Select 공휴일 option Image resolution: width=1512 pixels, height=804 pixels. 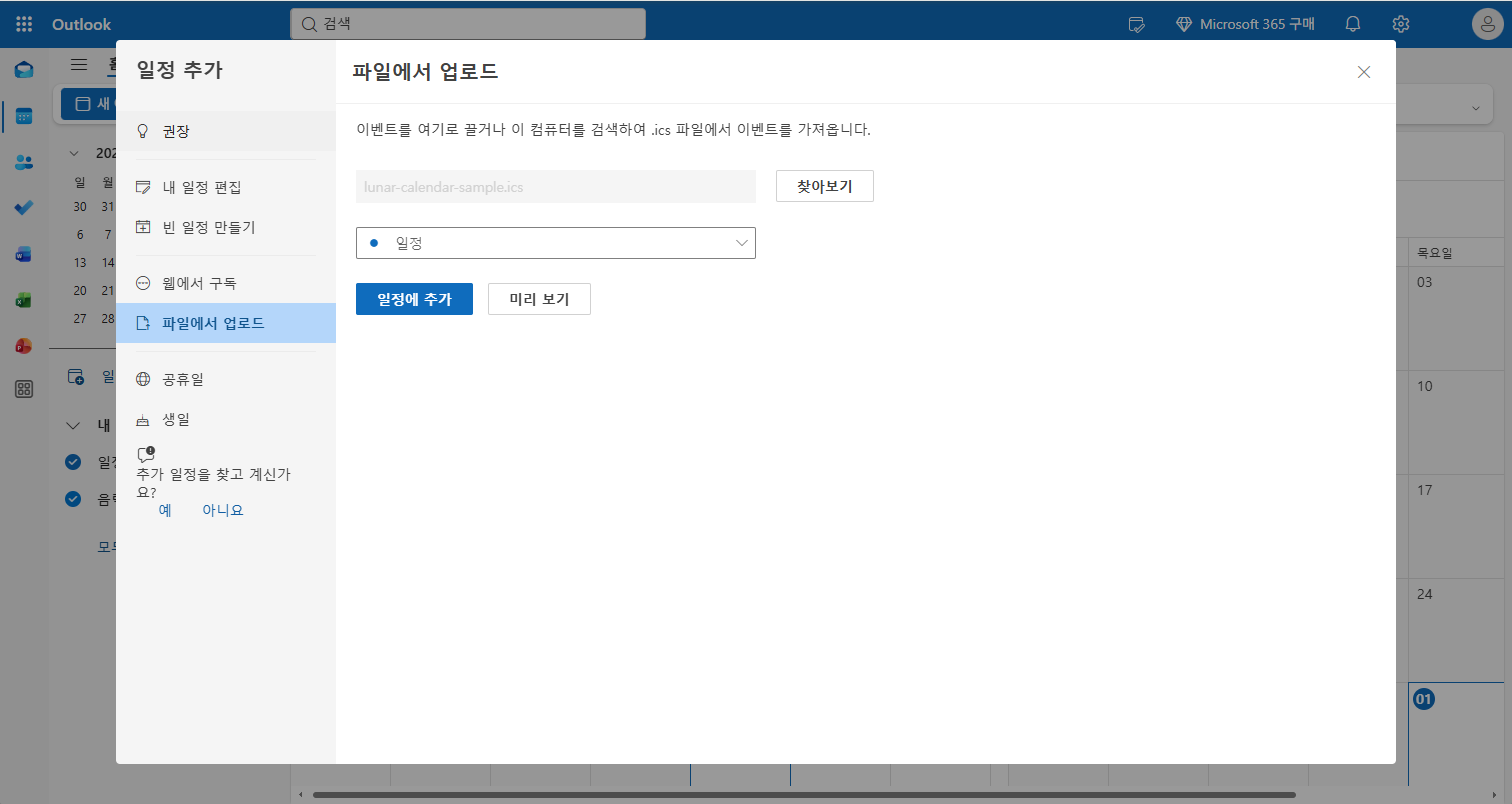(x=226, y=379)
